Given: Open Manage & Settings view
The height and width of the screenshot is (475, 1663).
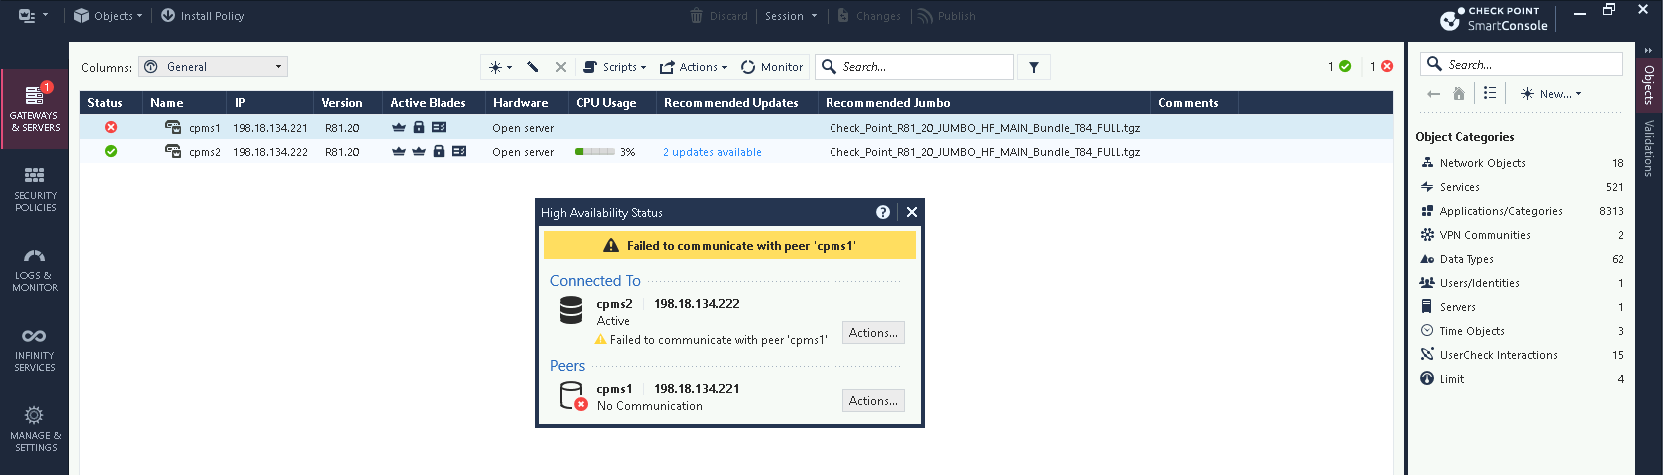Looking at the screenshot, I should click(x=35, y=428).
